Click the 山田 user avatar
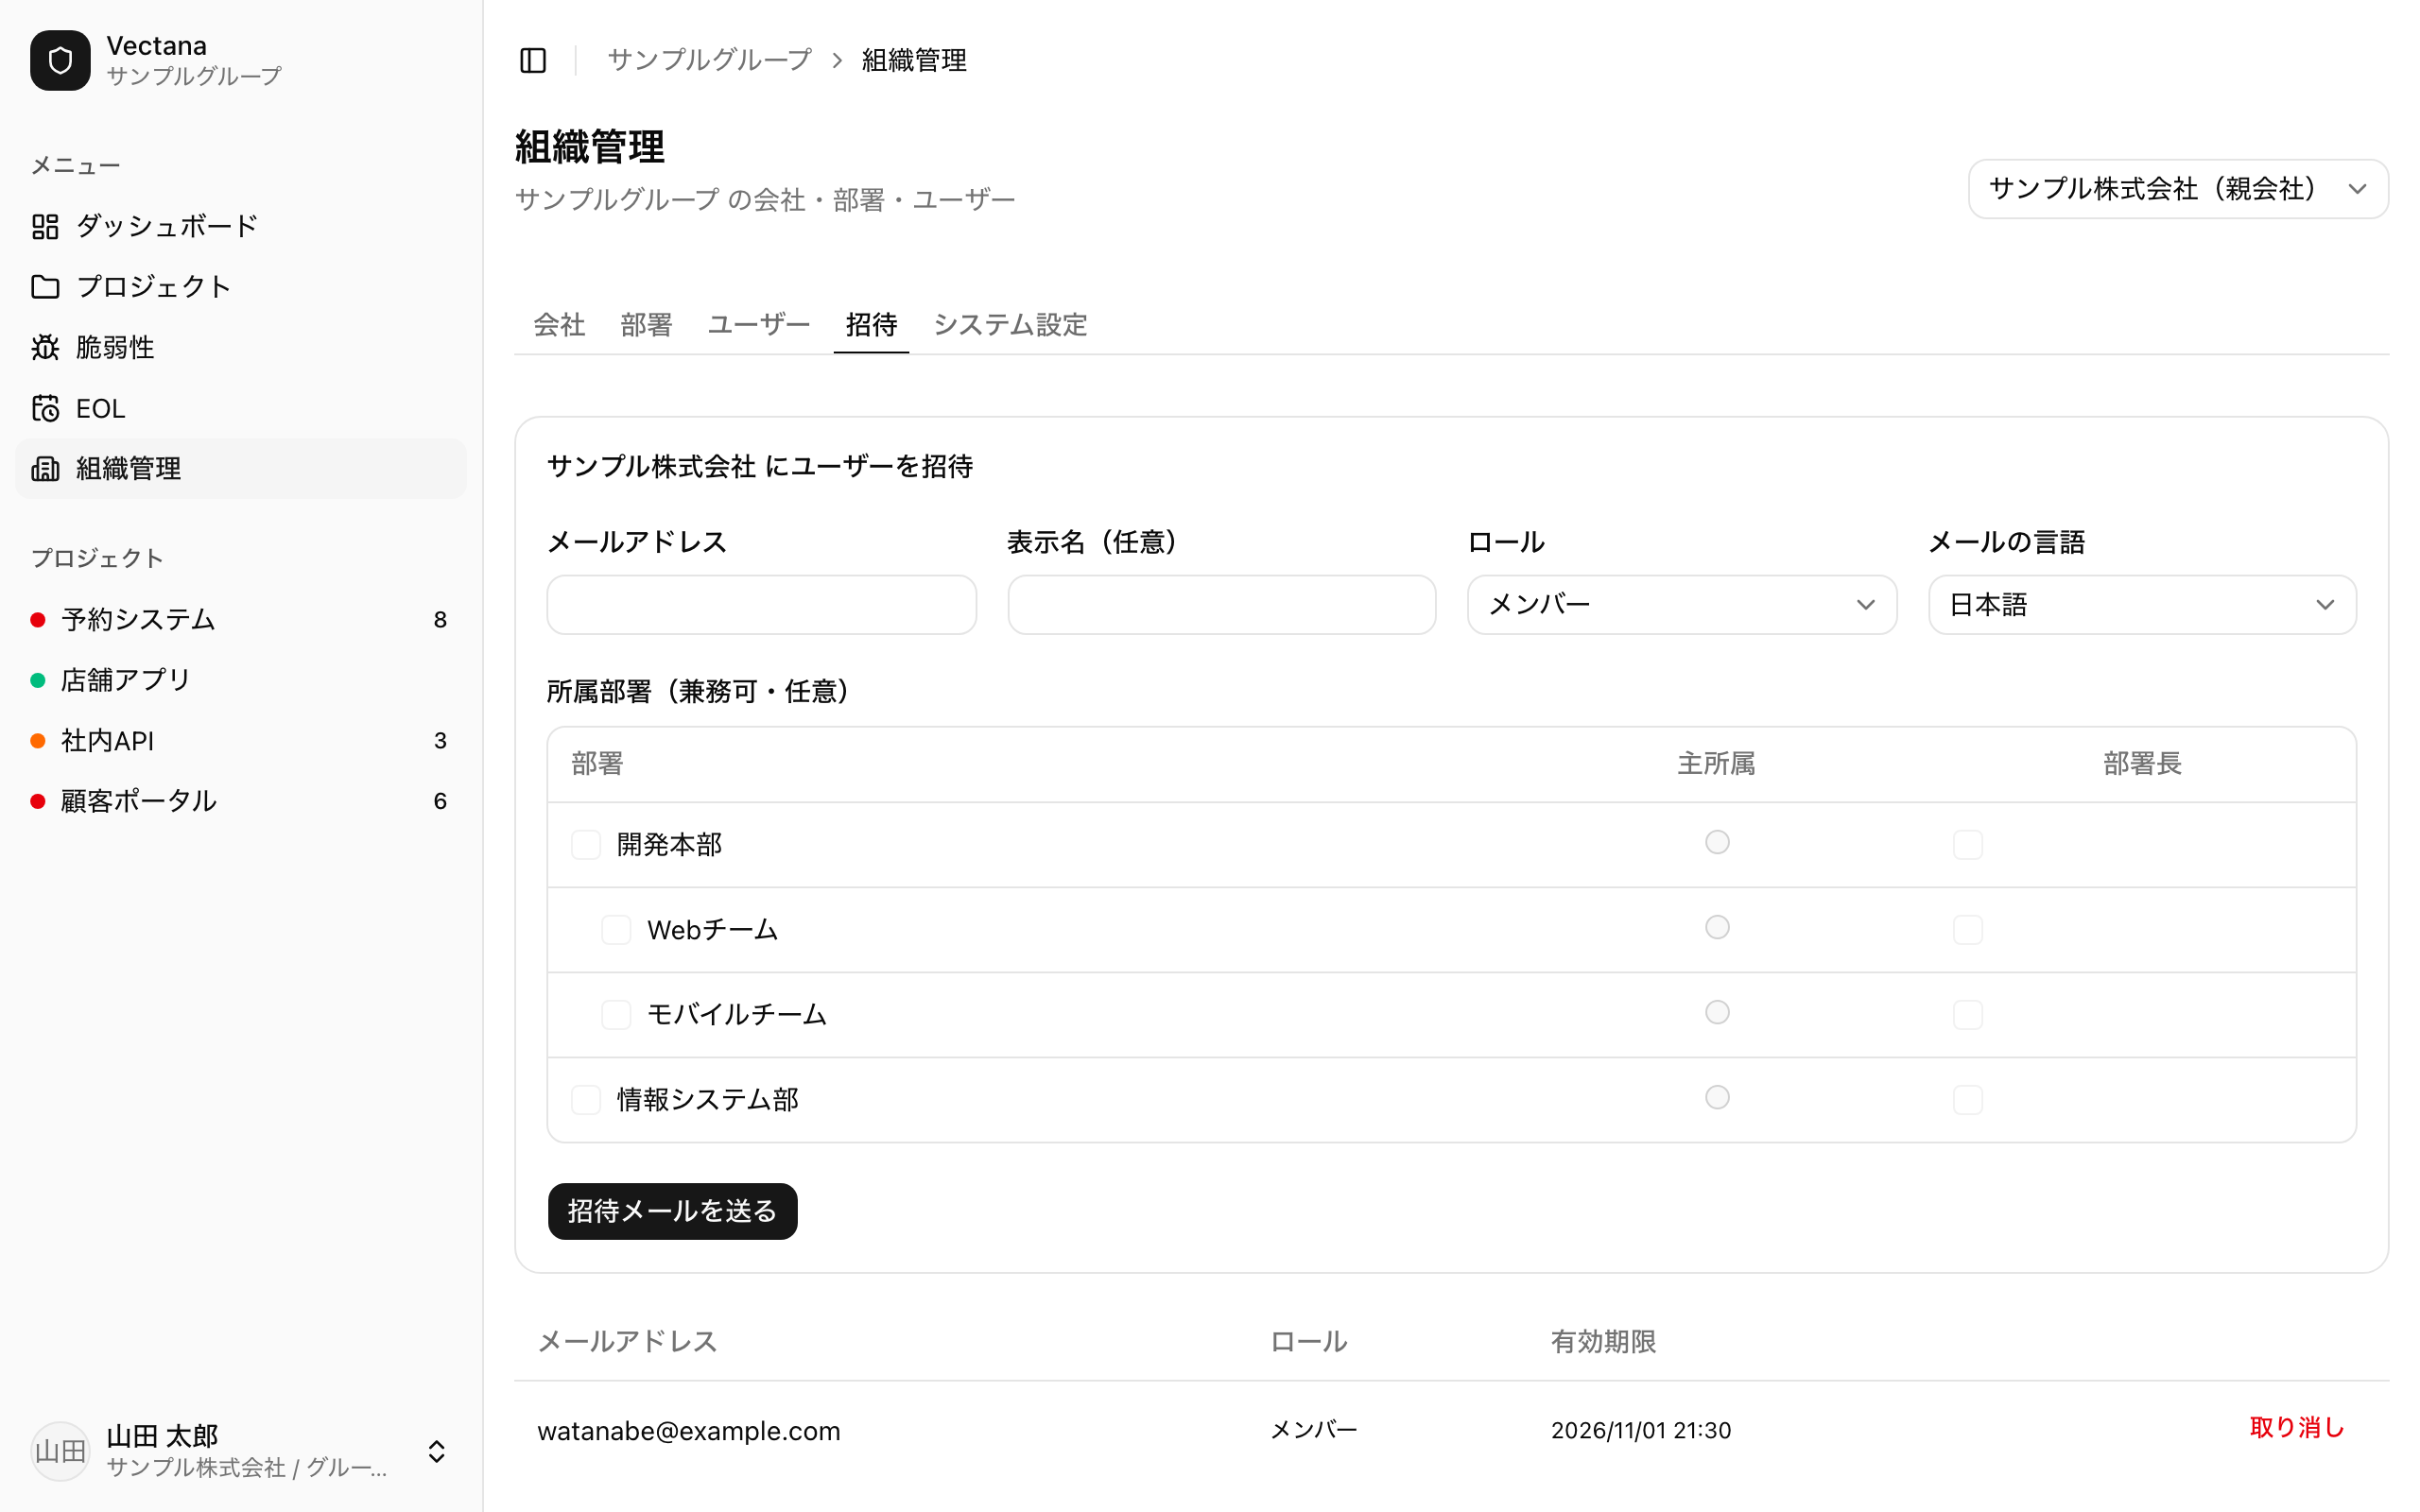This screenshot has height=1512, width=2420. point(60,1451)
